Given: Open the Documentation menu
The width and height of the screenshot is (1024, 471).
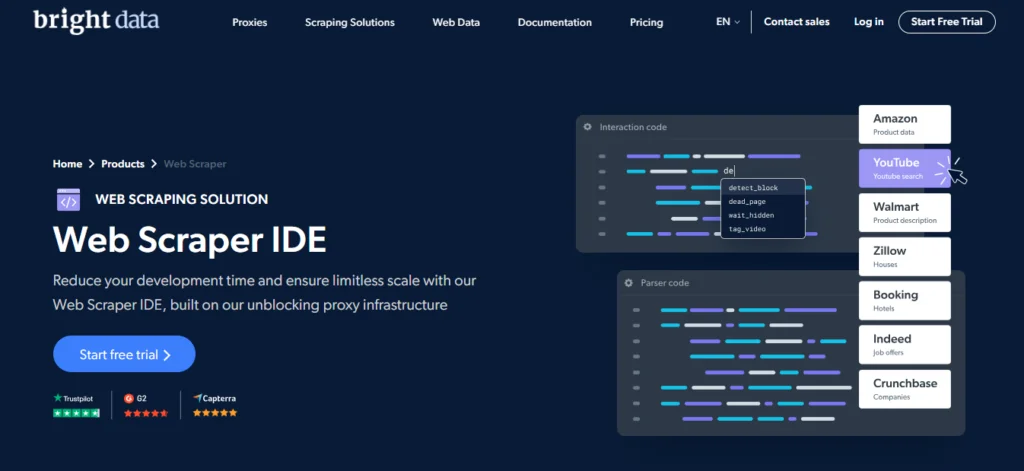Looking at the screenshot, I should (x=554, y=22).
